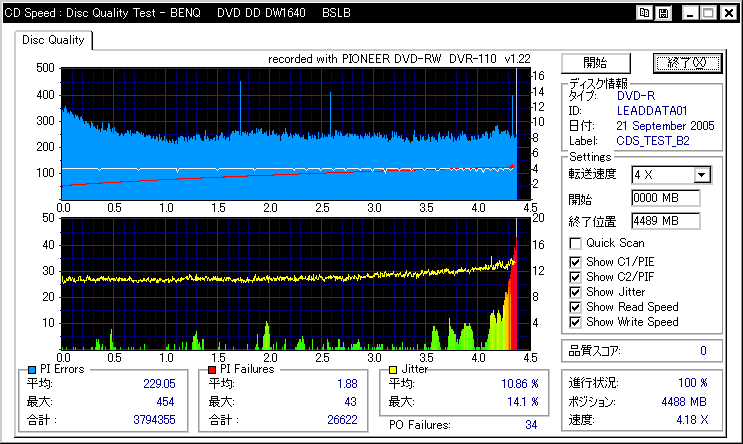Enable the Quick Scan checkbox
Image resolution: width=743 pixels, height=444 pixels.
[x=575, y=243]
